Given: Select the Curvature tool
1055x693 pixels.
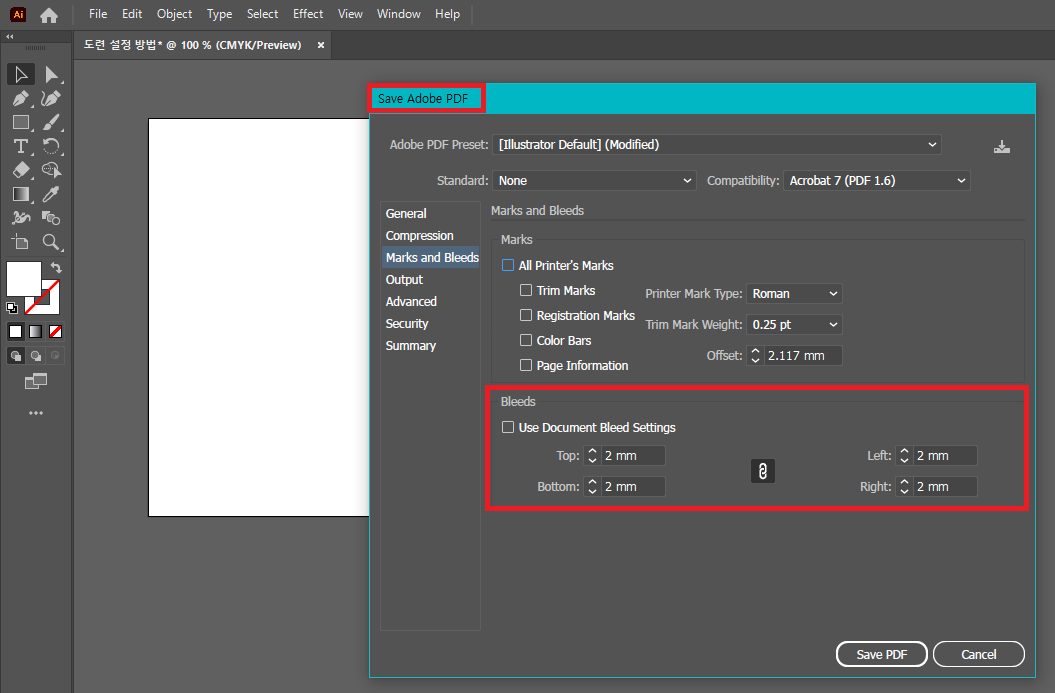Looking at the screenshot, I should (x=50, y=99).
